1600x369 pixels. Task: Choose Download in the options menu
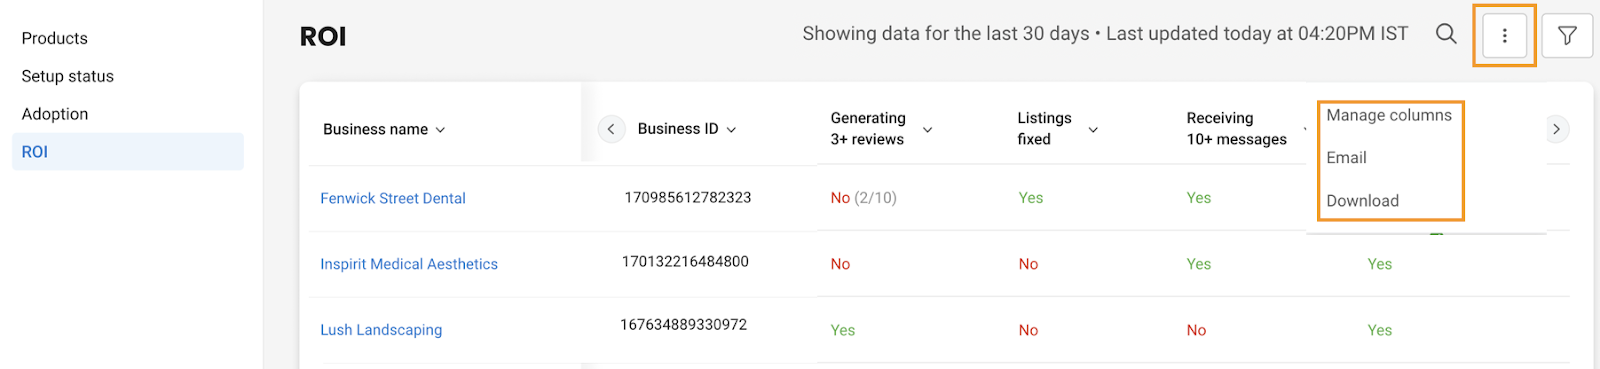1362,201
